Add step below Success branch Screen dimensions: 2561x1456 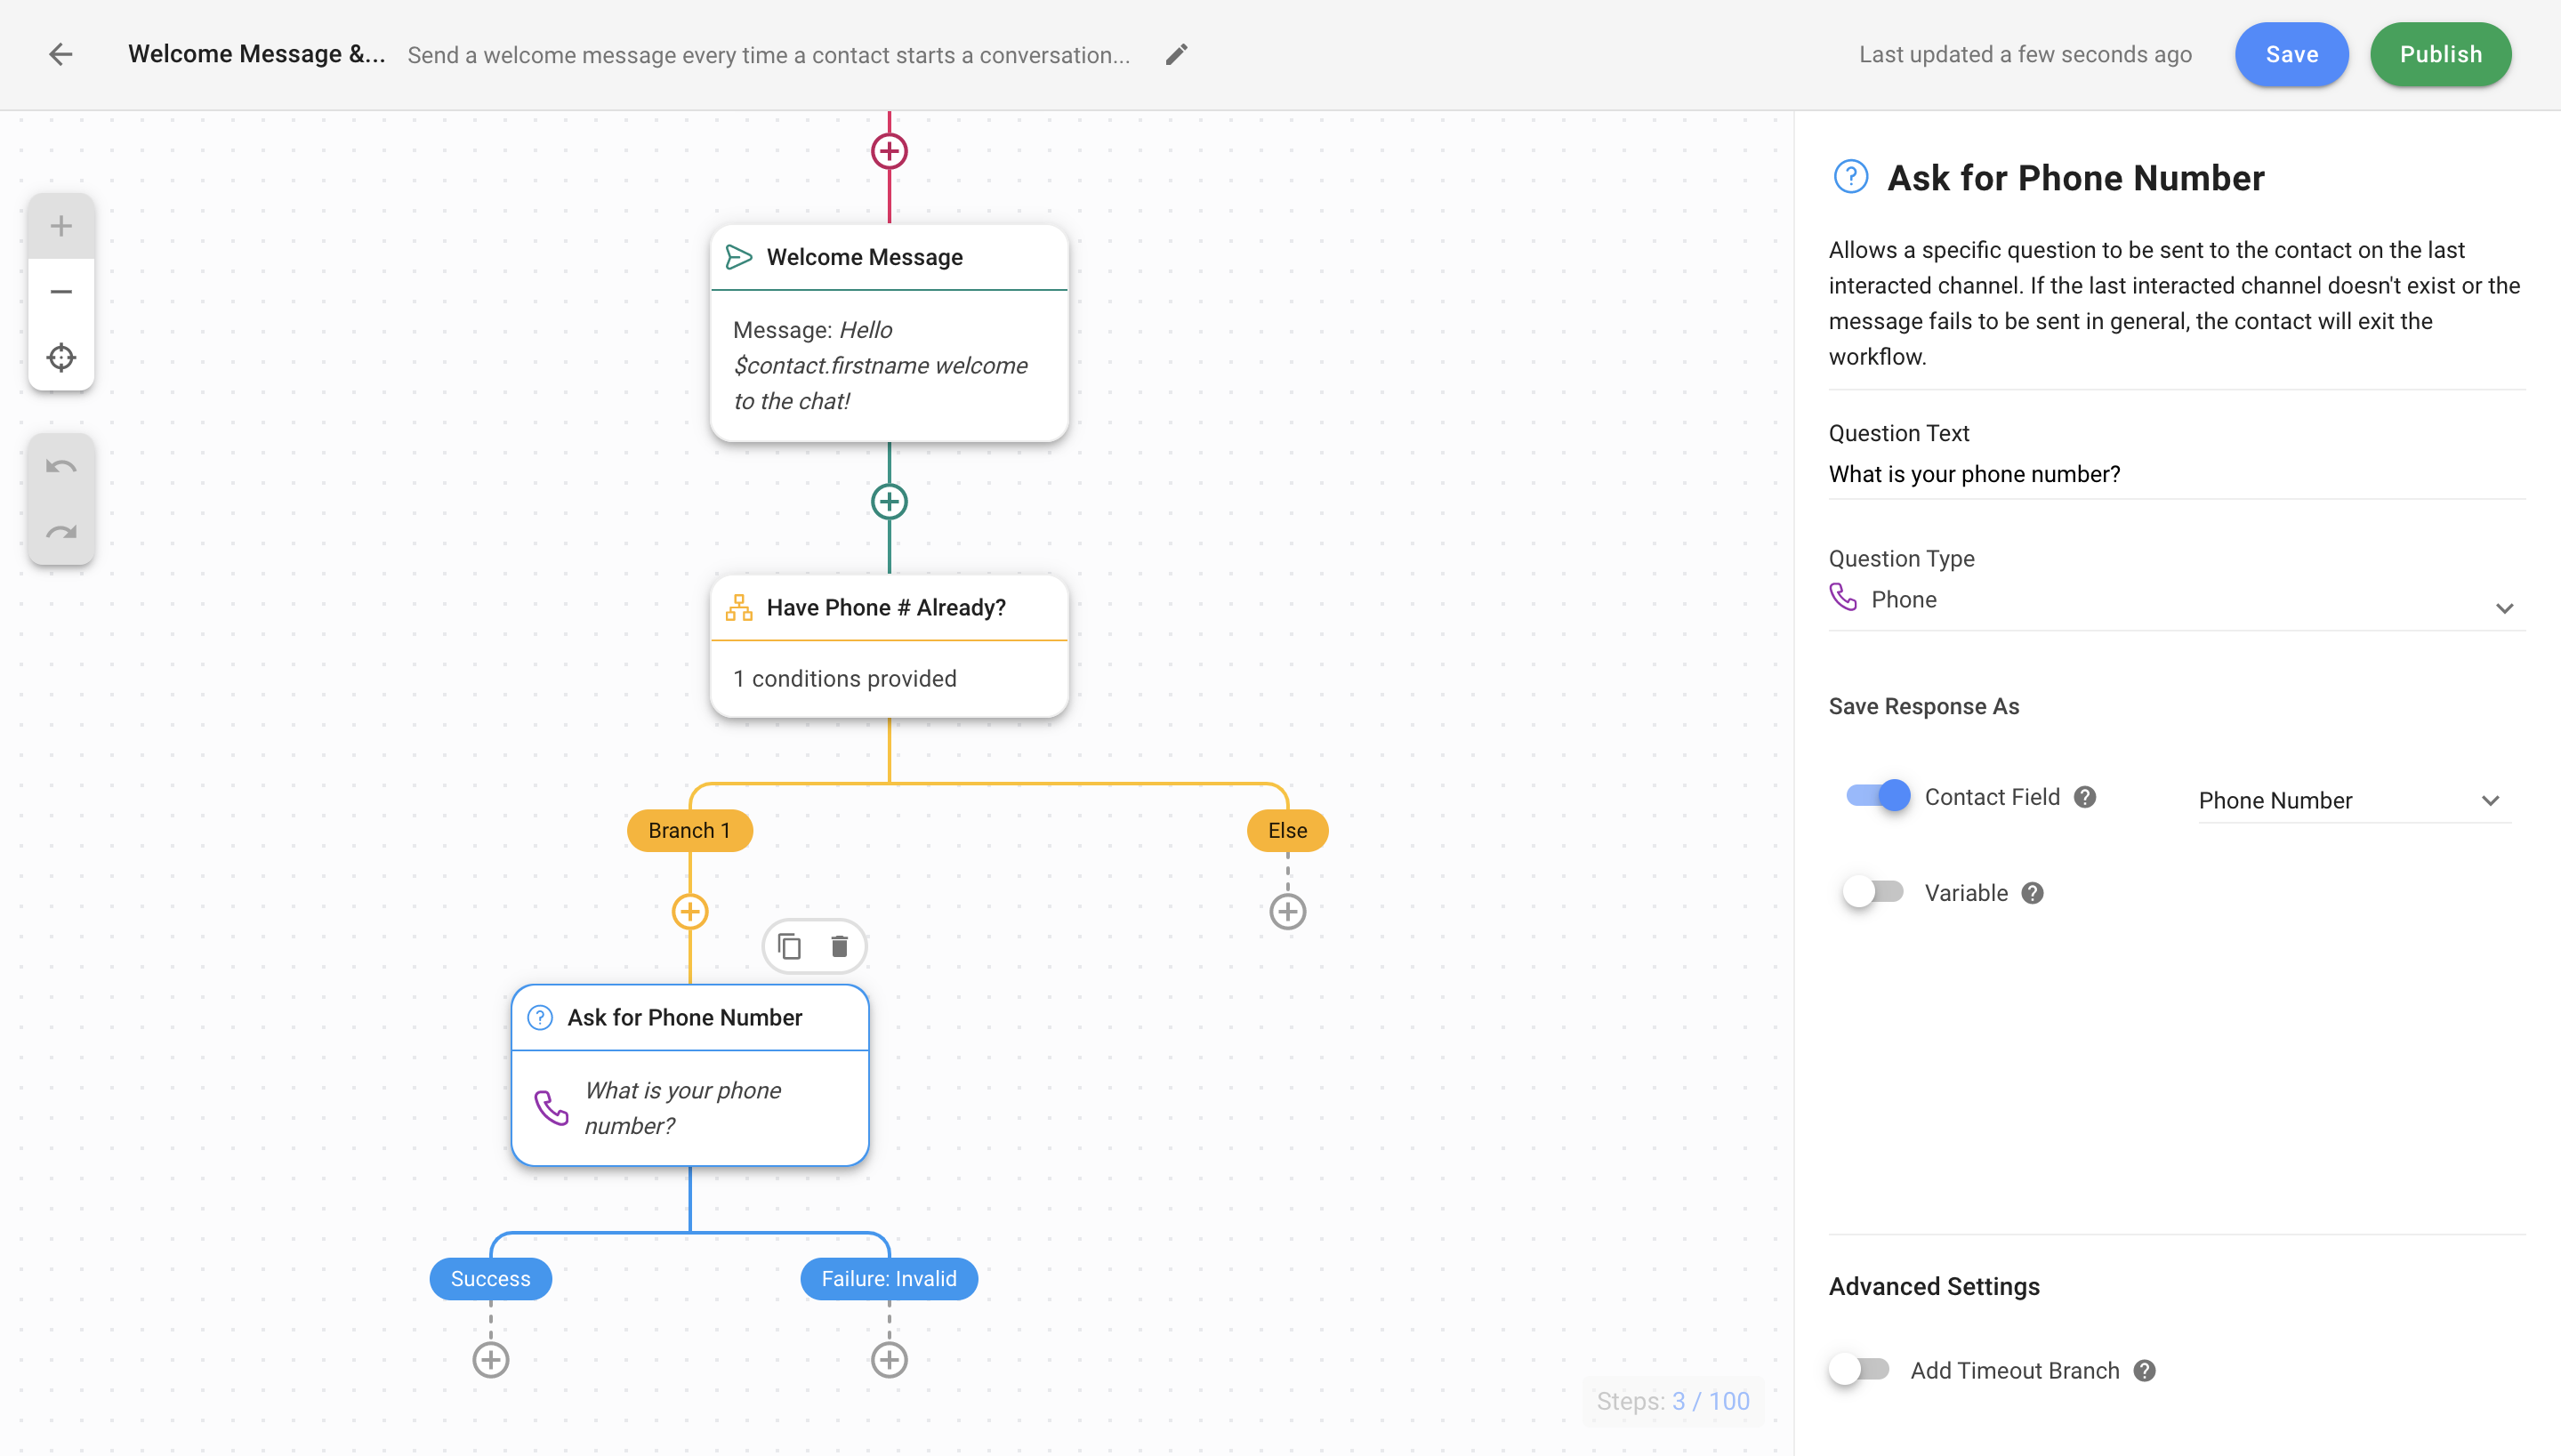click(490, 1360)
